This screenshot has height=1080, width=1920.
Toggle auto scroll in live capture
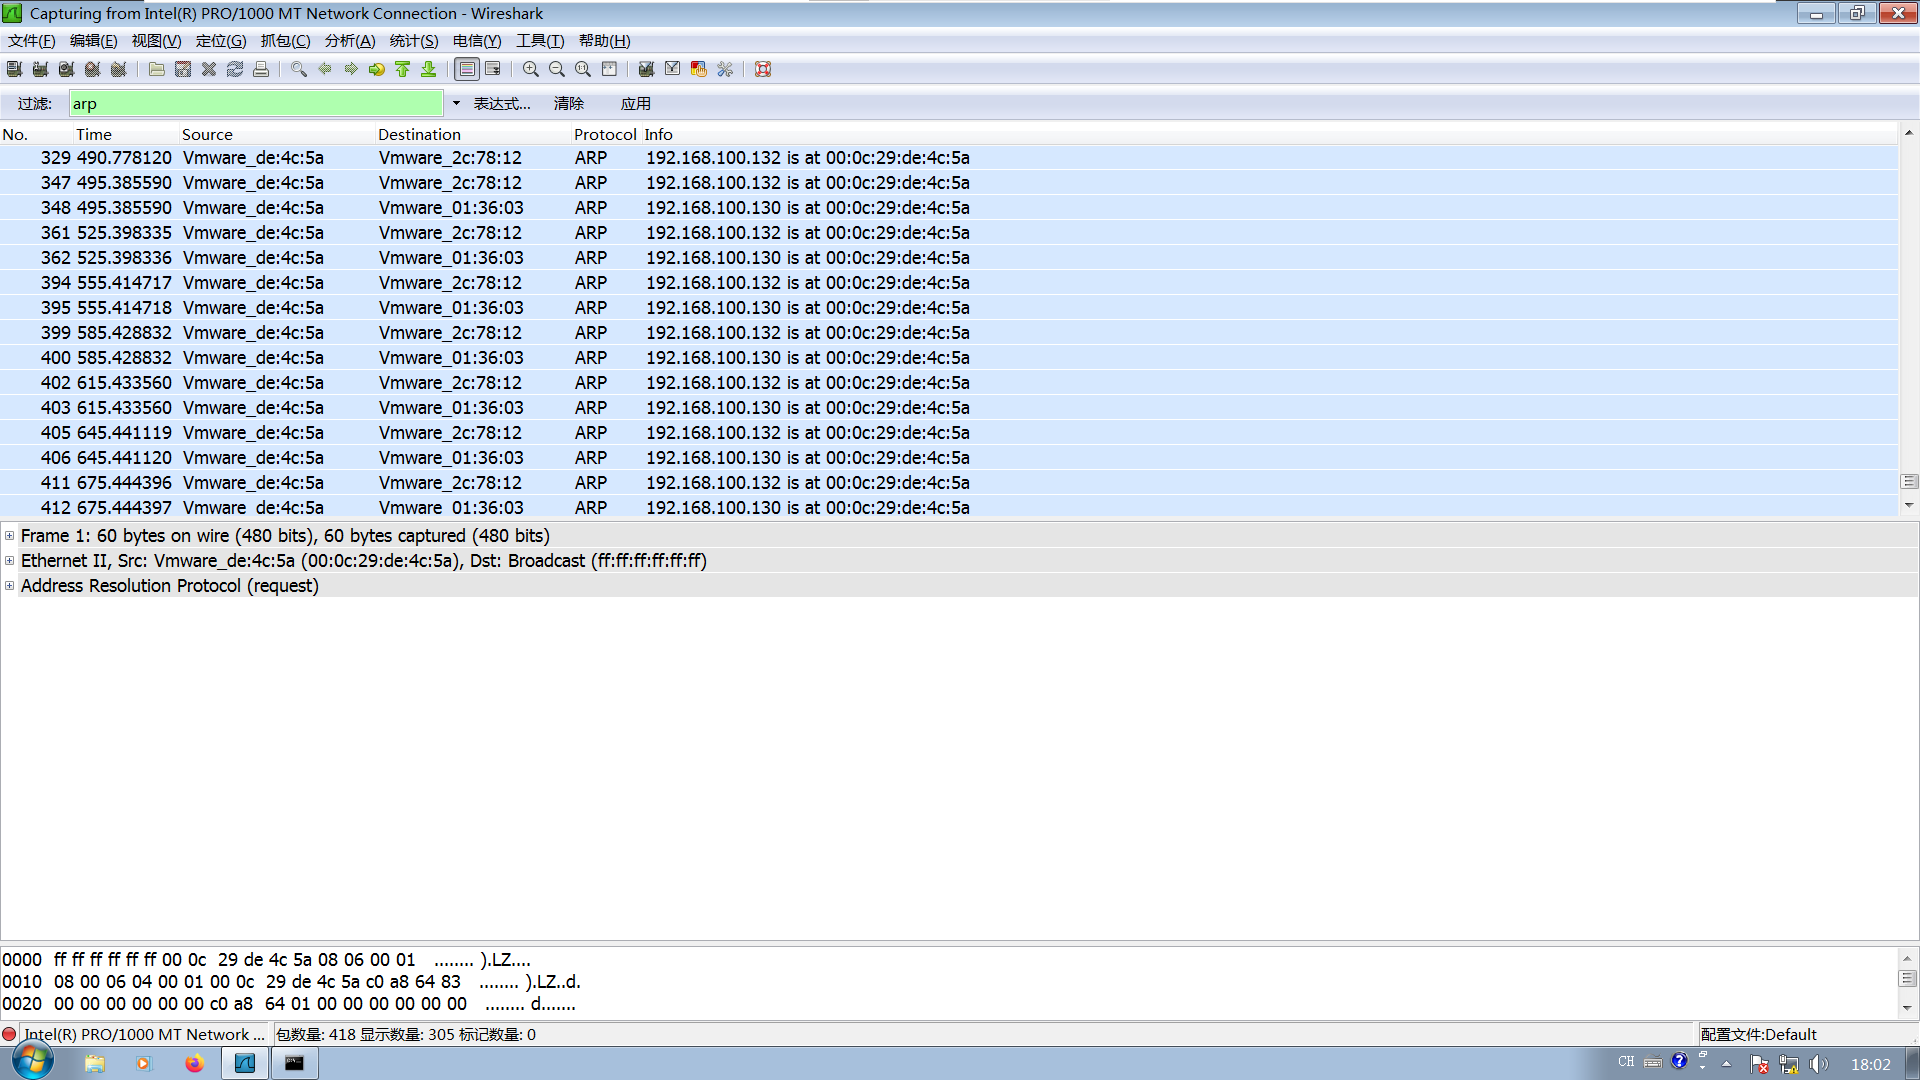(493, 69)
